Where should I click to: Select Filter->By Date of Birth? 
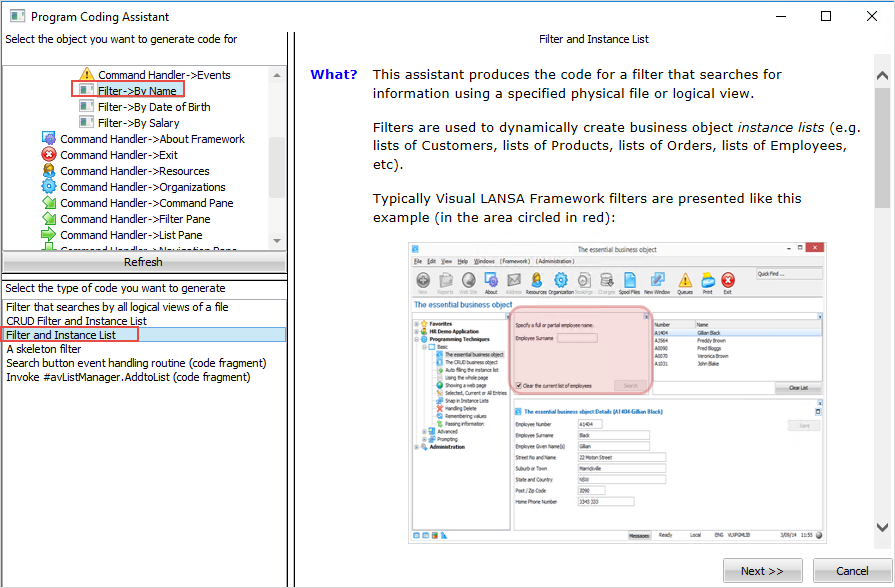click(x=154, y=107)
